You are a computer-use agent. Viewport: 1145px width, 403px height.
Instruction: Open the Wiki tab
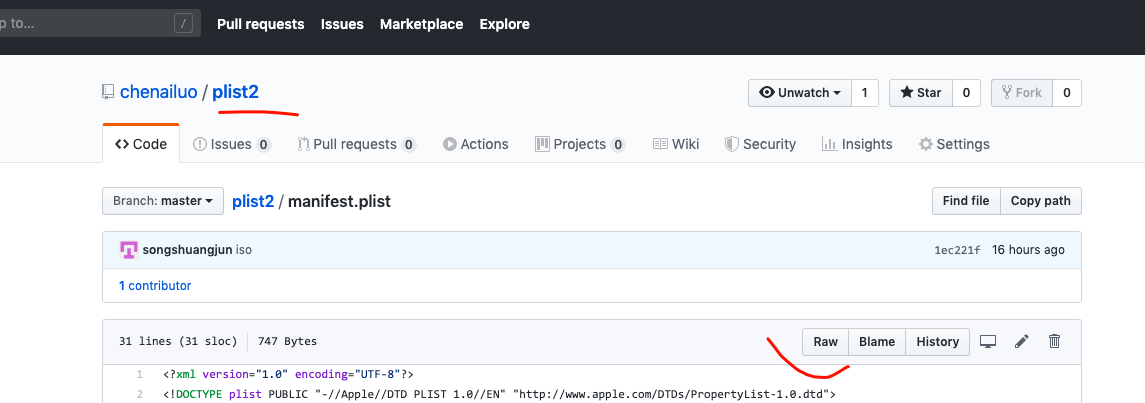coord(675,144)
